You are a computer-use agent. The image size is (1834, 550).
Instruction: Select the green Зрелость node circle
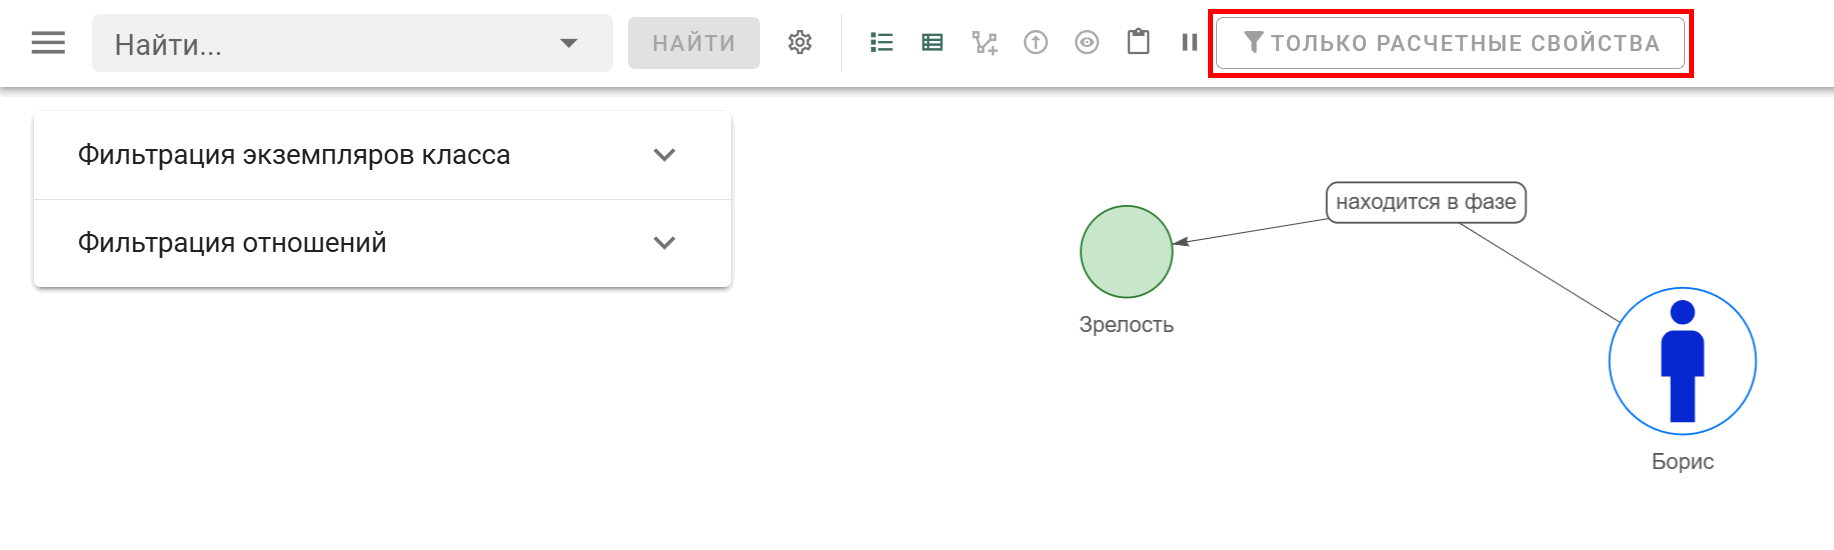(1126, 252)
